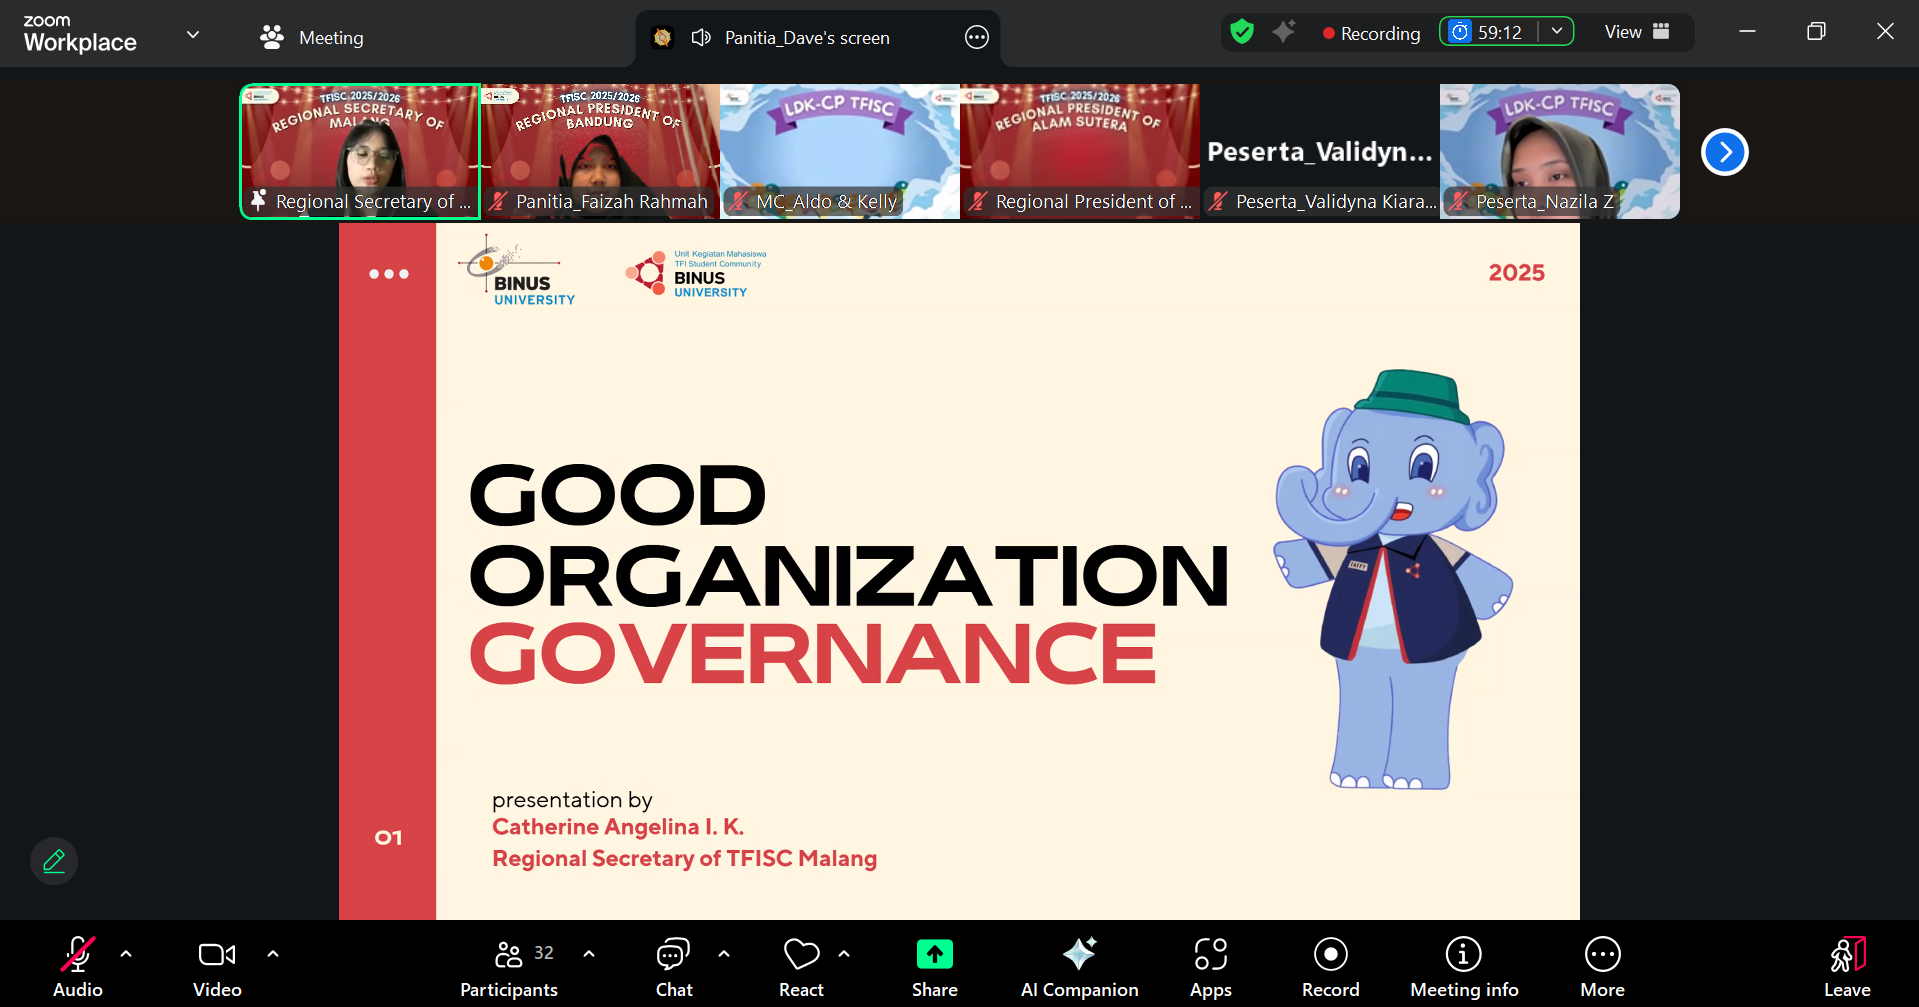Launch AI Companion
1919x1007 pixels.
(x=1079, y=966)
